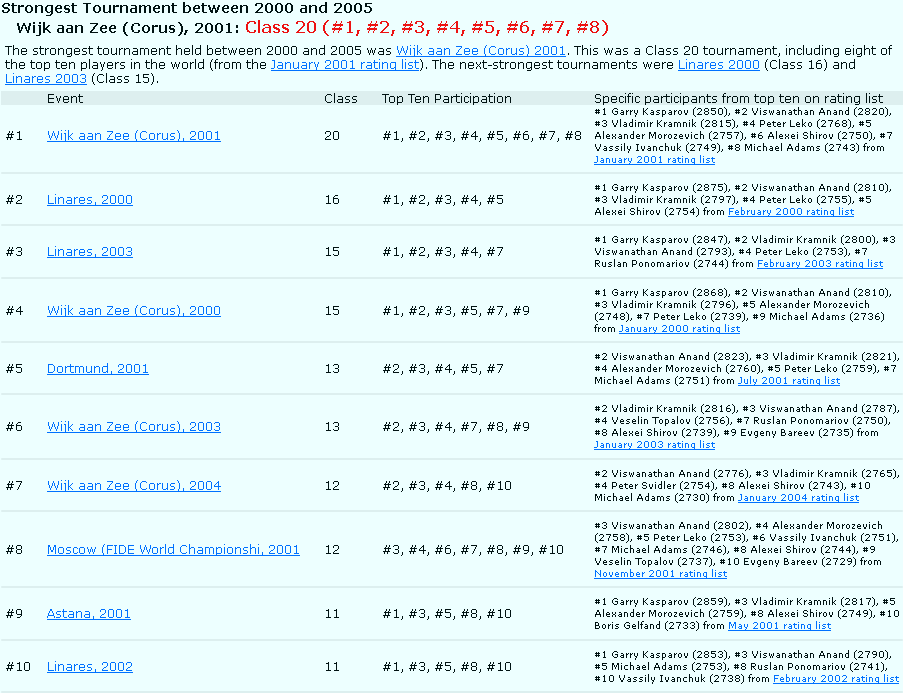
Task: Open the Linares, 2000 event in row #2
Action: click(89, 199)
